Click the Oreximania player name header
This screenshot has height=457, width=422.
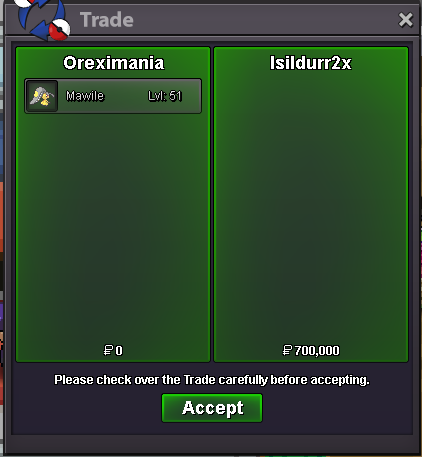[x=114, y=63]
